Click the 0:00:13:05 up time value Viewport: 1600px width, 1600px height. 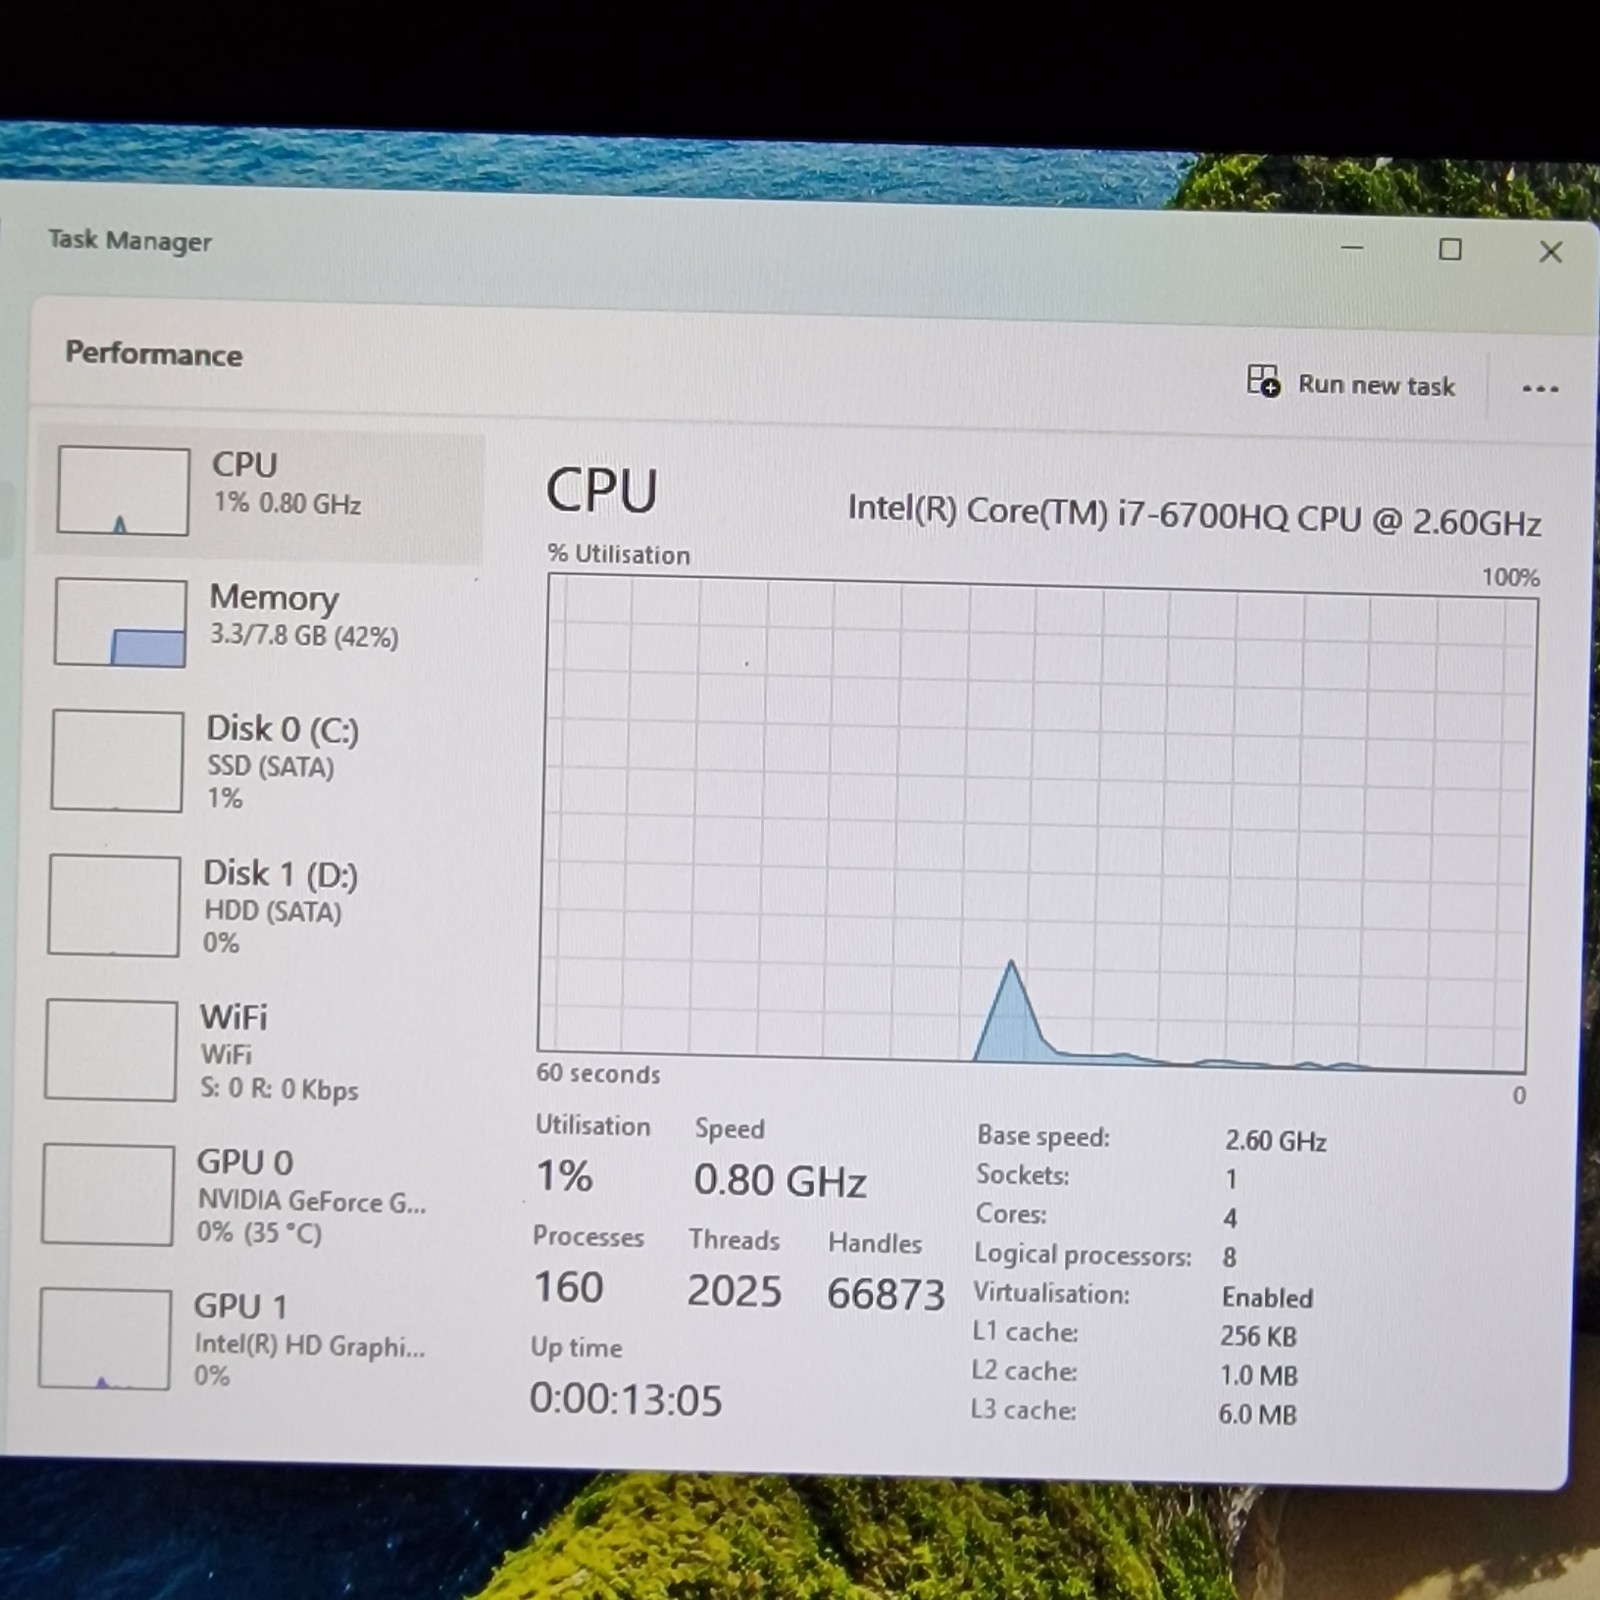(626, 1400)
